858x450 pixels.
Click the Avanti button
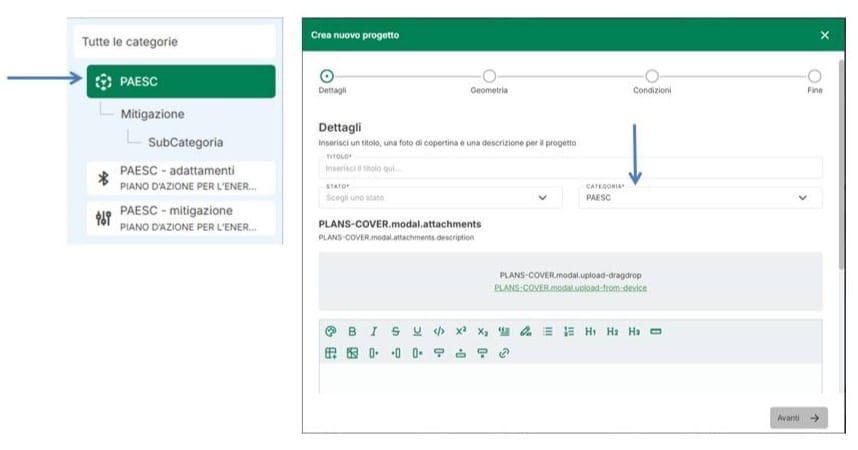tap(799, 418)
